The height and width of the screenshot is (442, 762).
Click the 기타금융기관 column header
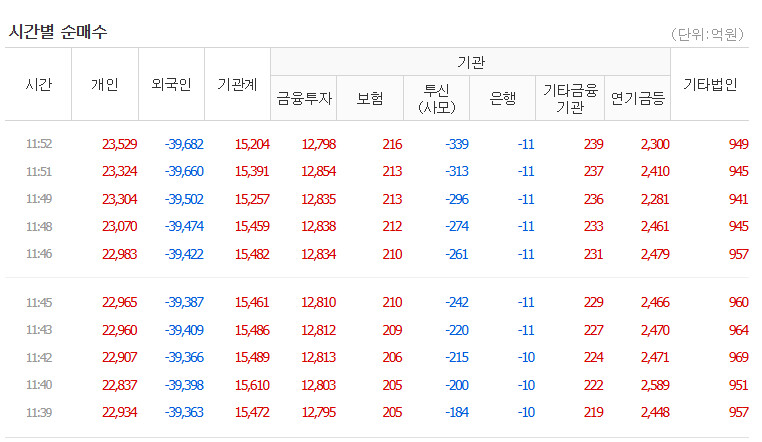pos(570,99)
